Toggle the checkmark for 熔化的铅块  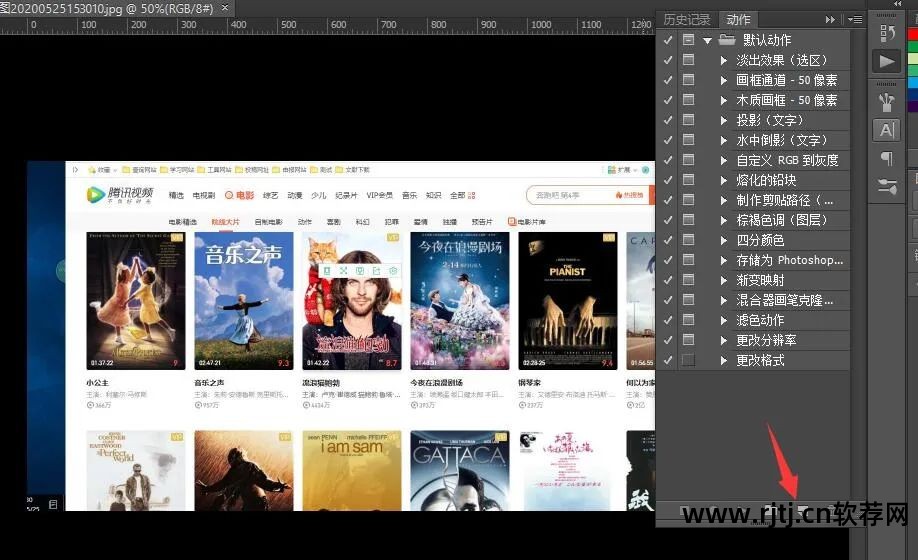pyautogui.click(x=667, y=180)
